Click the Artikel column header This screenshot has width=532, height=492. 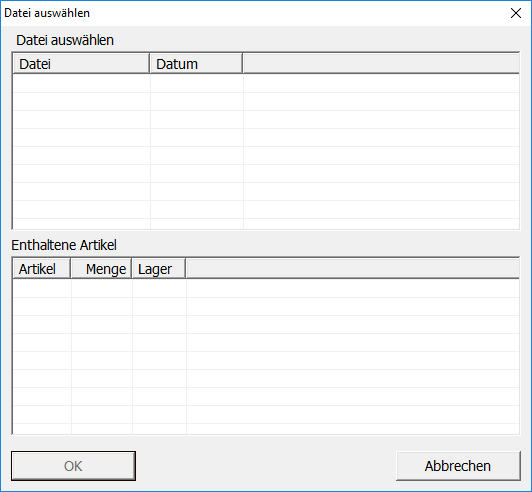(x=41, y=269)
